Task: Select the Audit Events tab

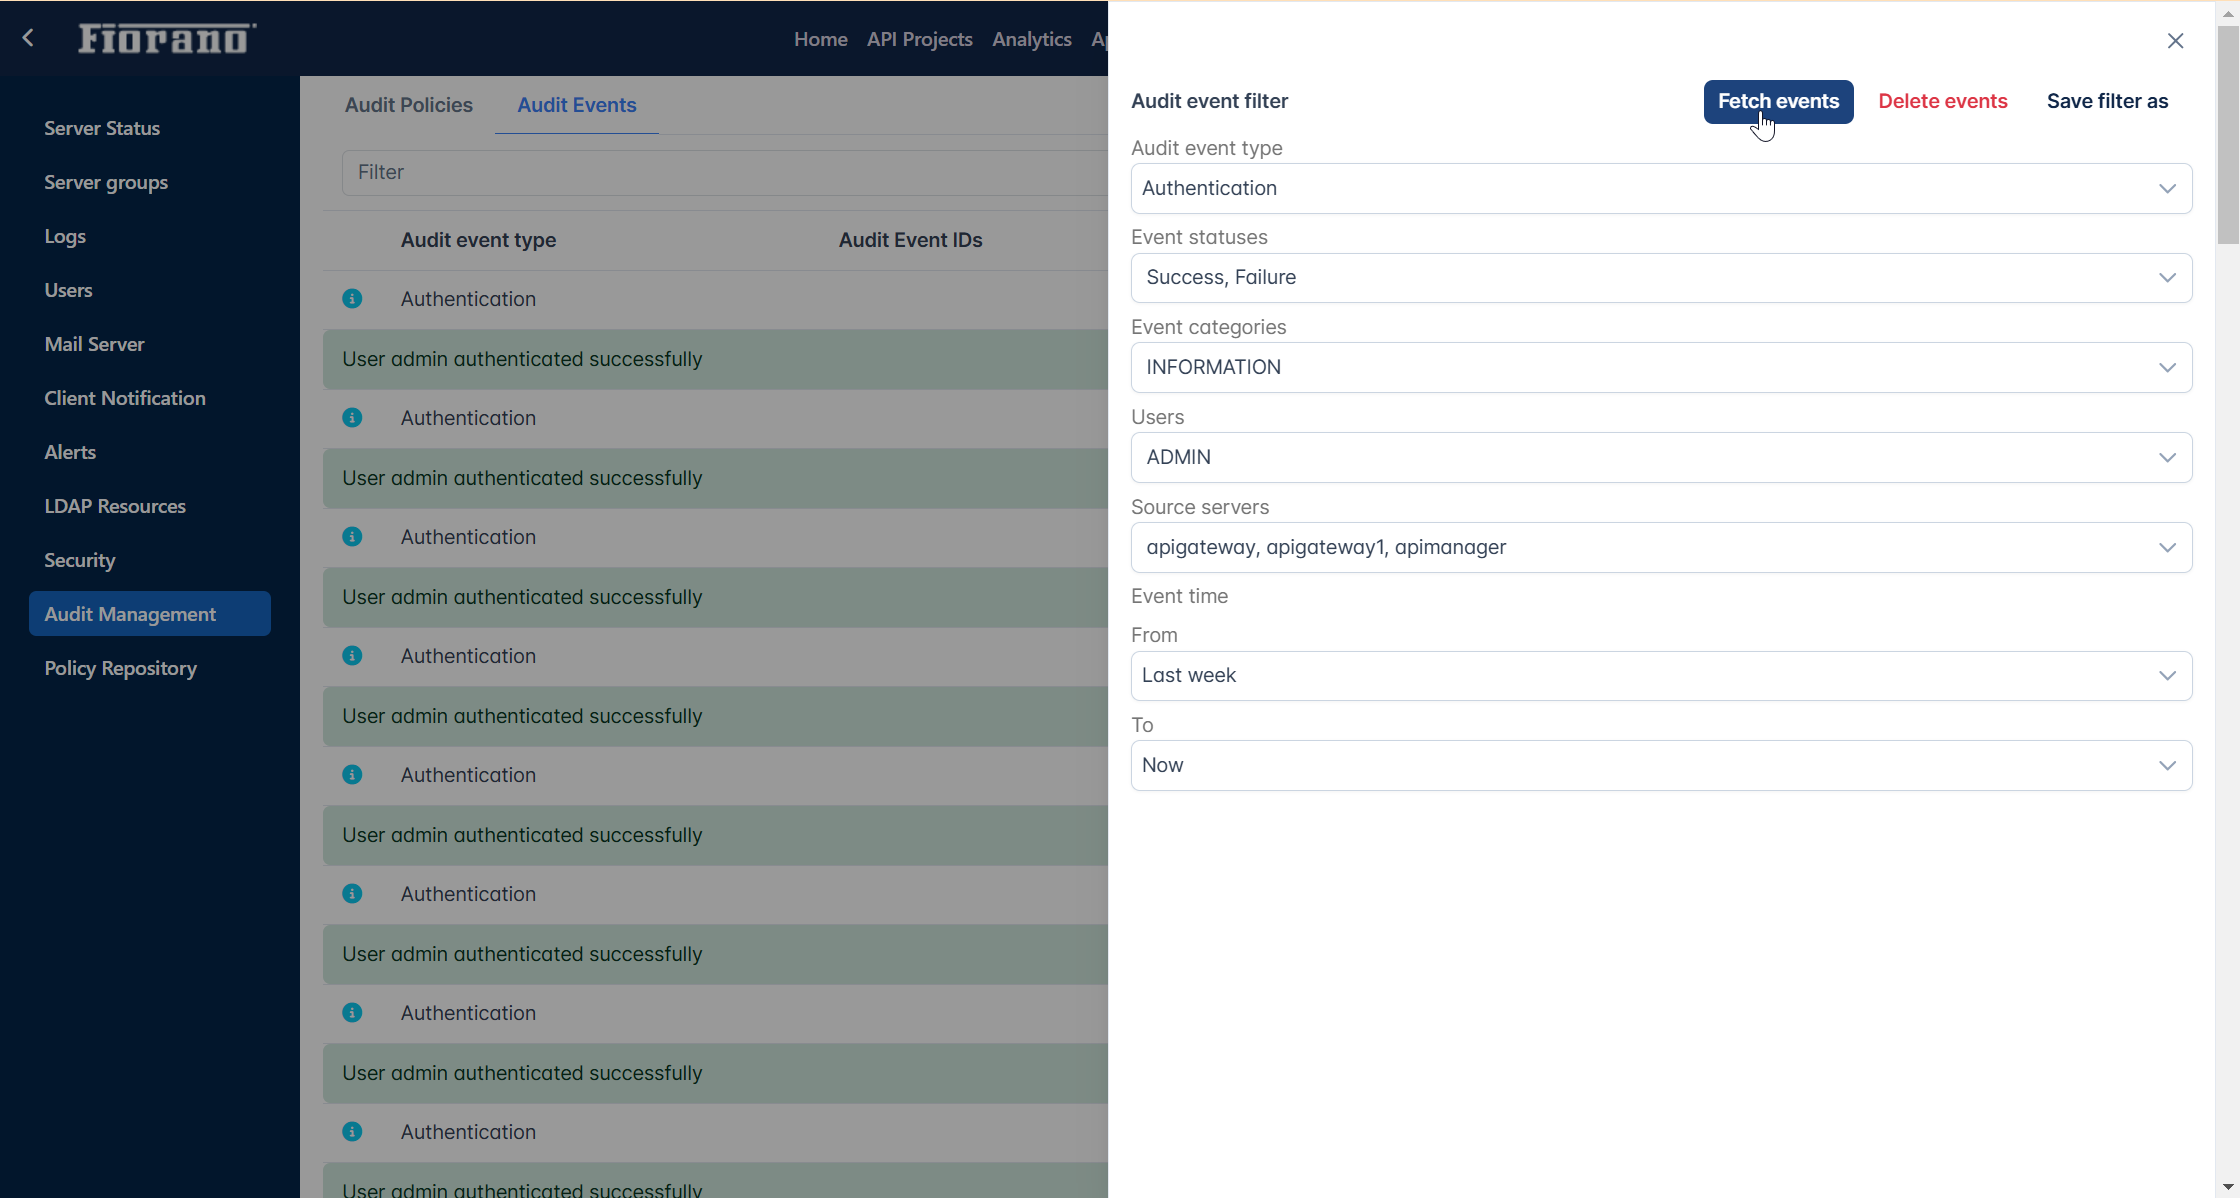Action: pos(577,105)
